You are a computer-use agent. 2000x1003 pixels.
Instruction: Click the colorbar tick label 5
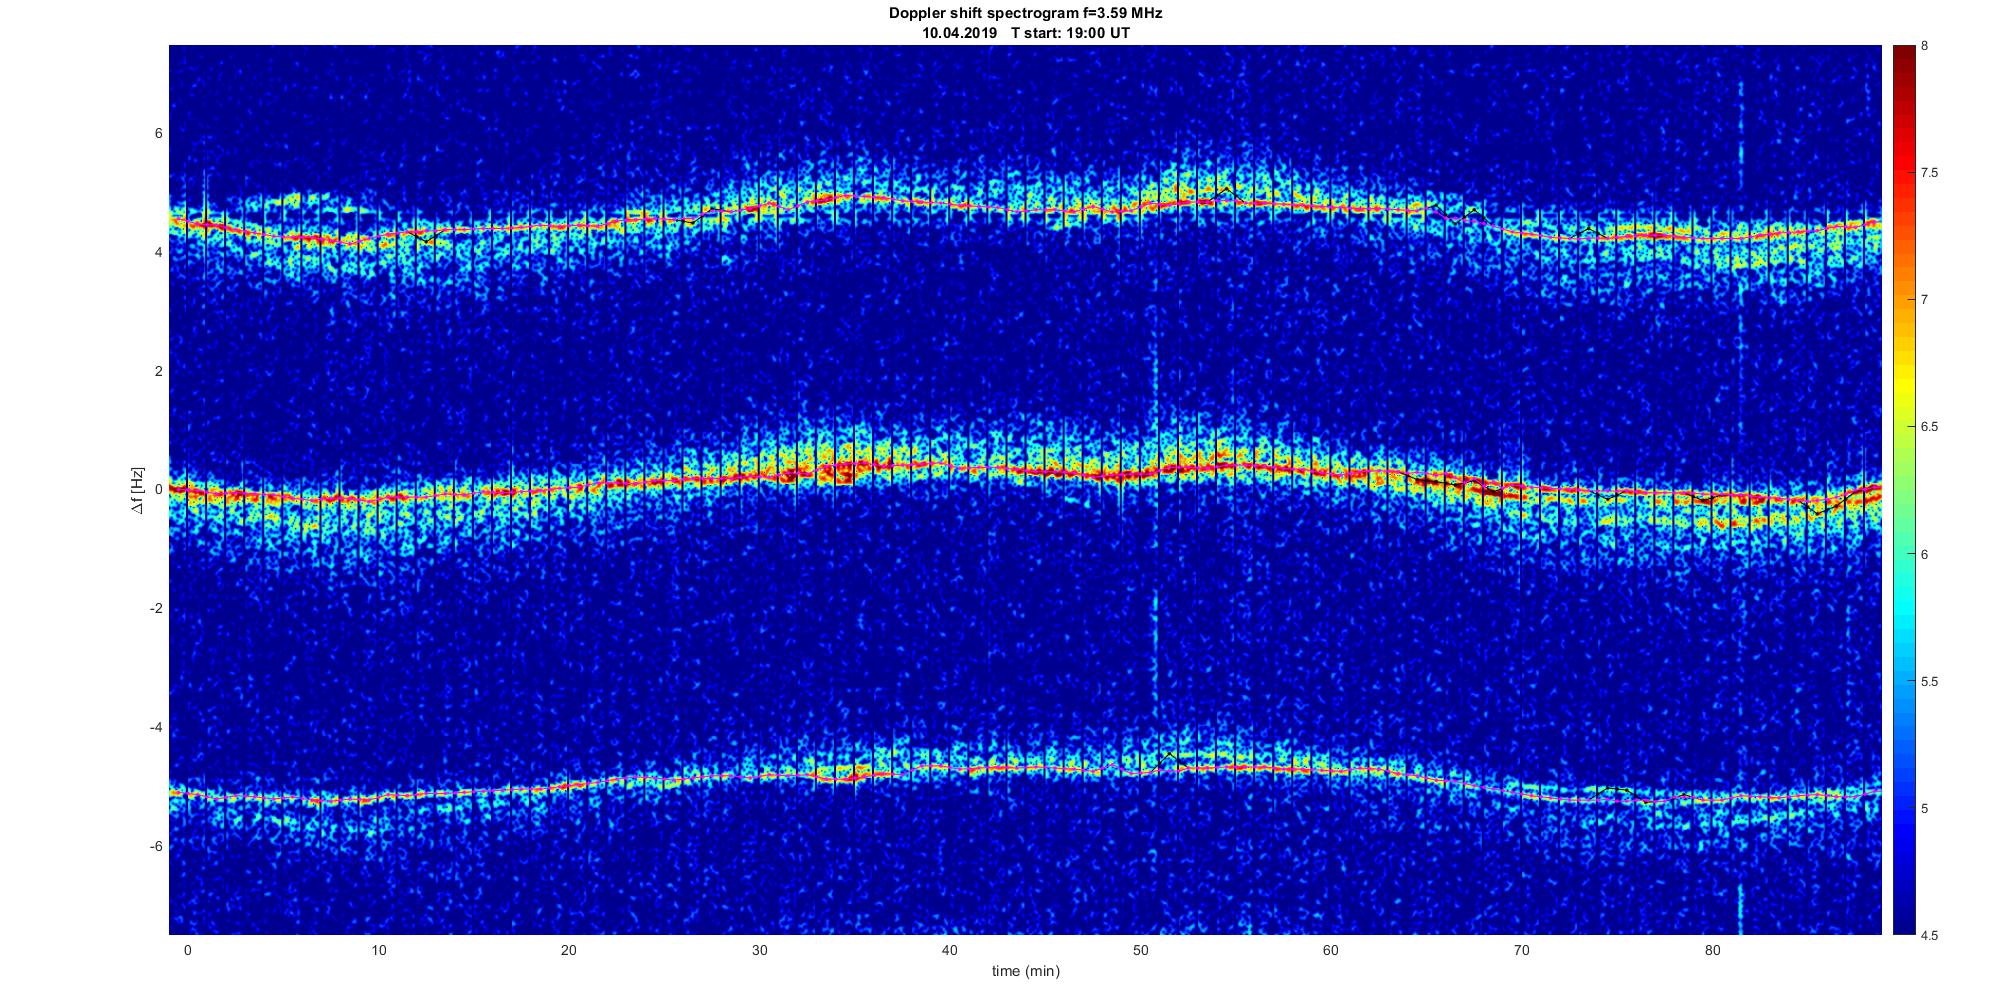[x=1926, y=809]
